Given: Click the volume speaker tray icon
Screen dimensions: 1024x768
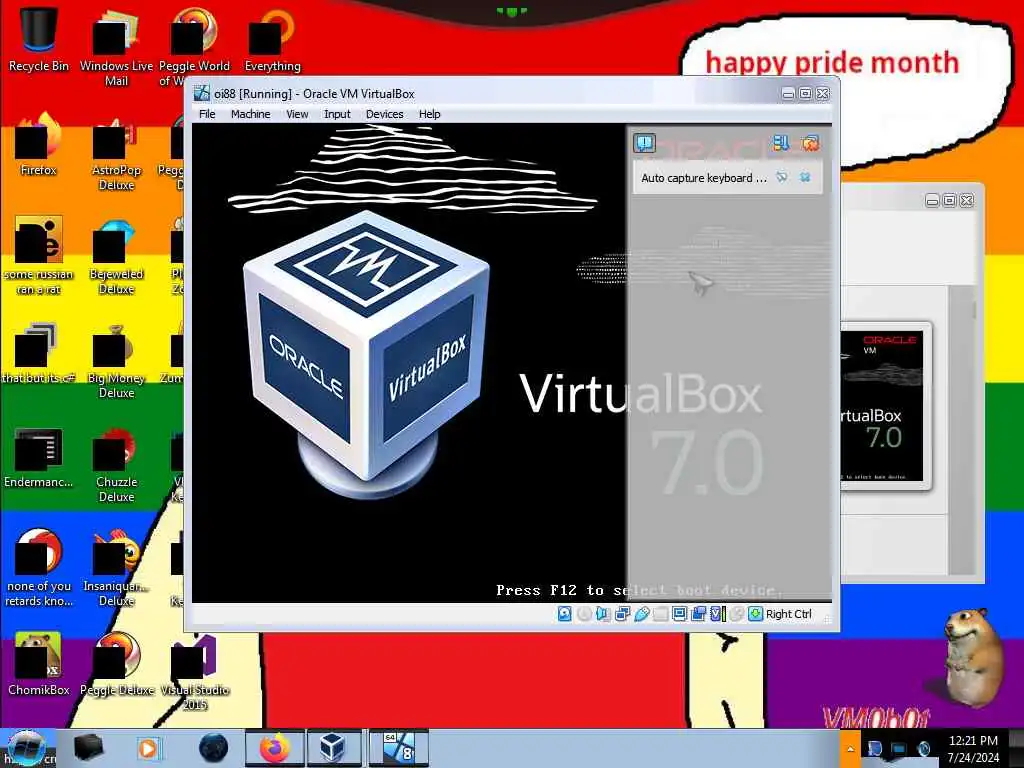Looking at the screenshot, I should tap(923, 749).
